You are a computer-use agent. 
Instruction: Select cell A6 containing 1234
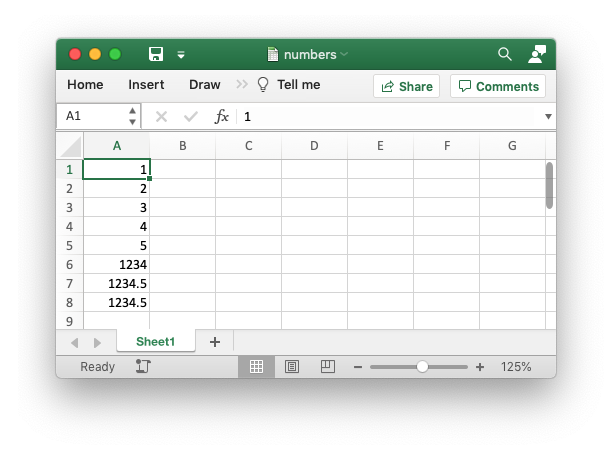coord(117,264)
